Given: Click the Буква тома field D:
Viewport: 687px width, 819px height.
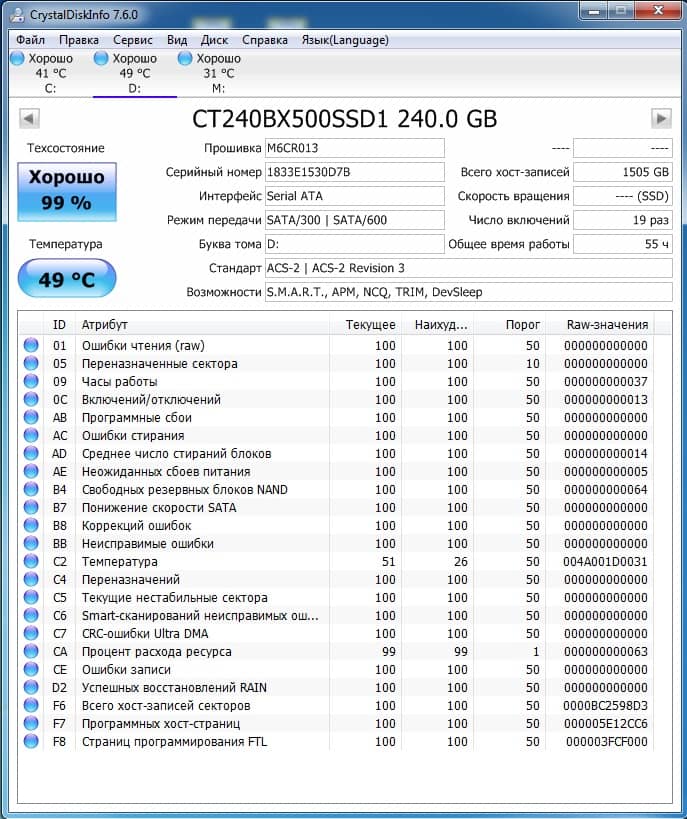Looking at the screenshot, I should click(355, 244).
